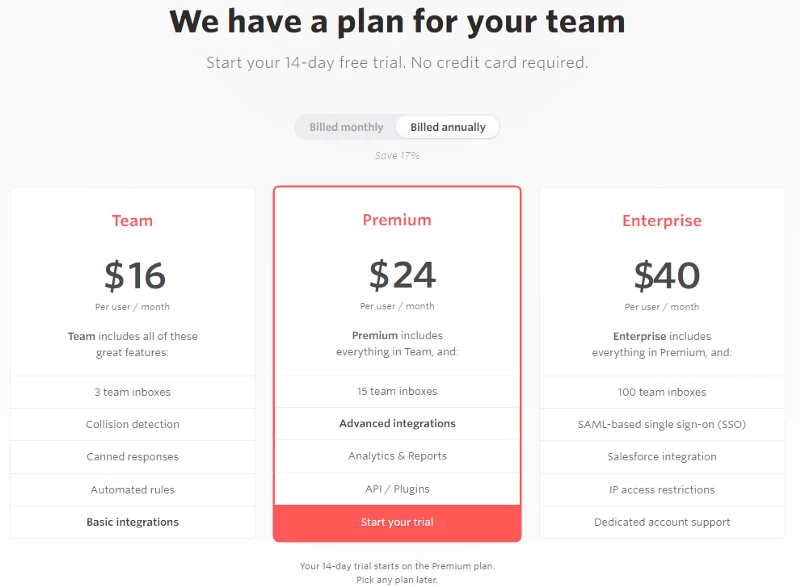Click the $24 Premium price

397,276
